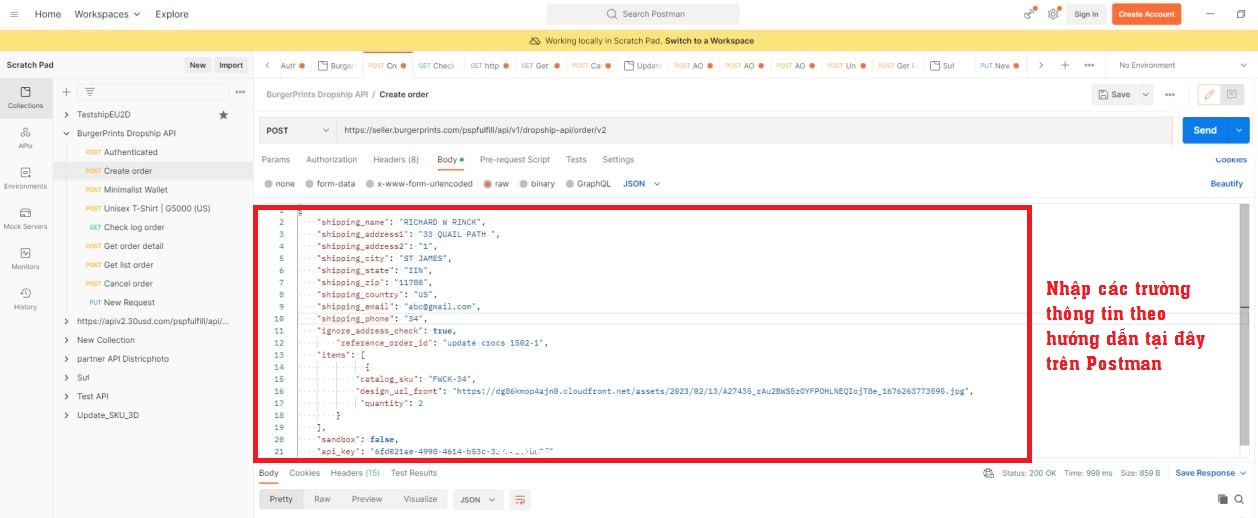Open the Authorization tab
This screenshot has height=518, width=1258.
pos(331,160)
